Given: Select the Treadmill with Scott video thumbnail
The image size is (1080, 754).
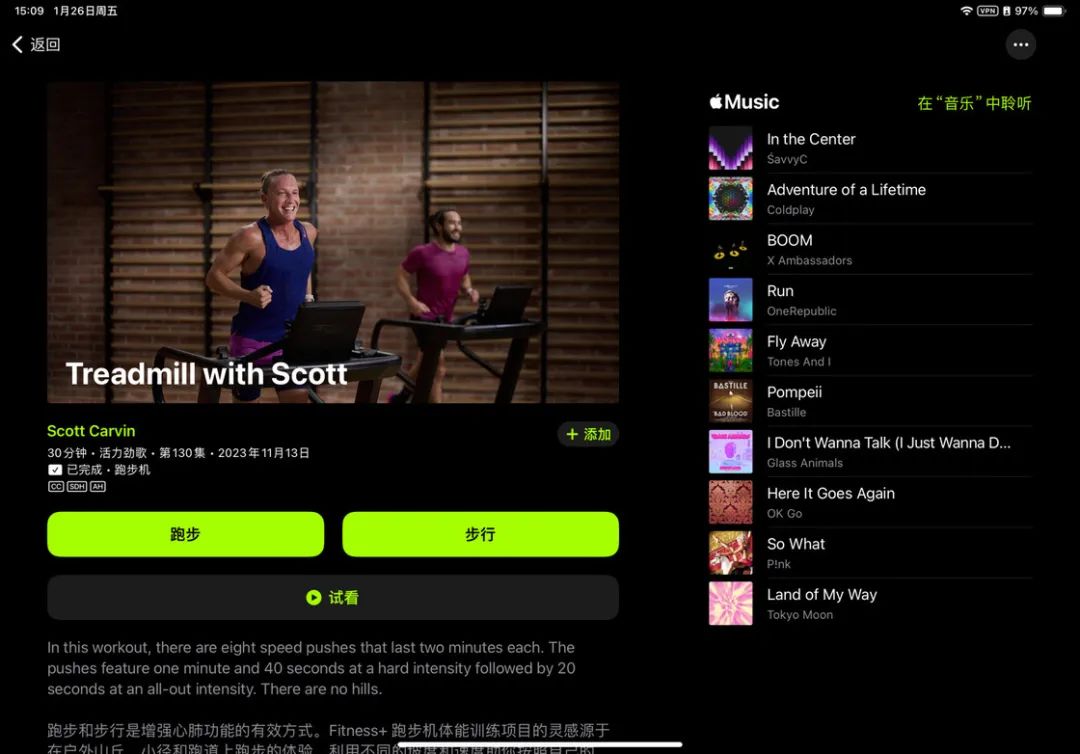Looking at the screenshot, I should coord(333,242).
